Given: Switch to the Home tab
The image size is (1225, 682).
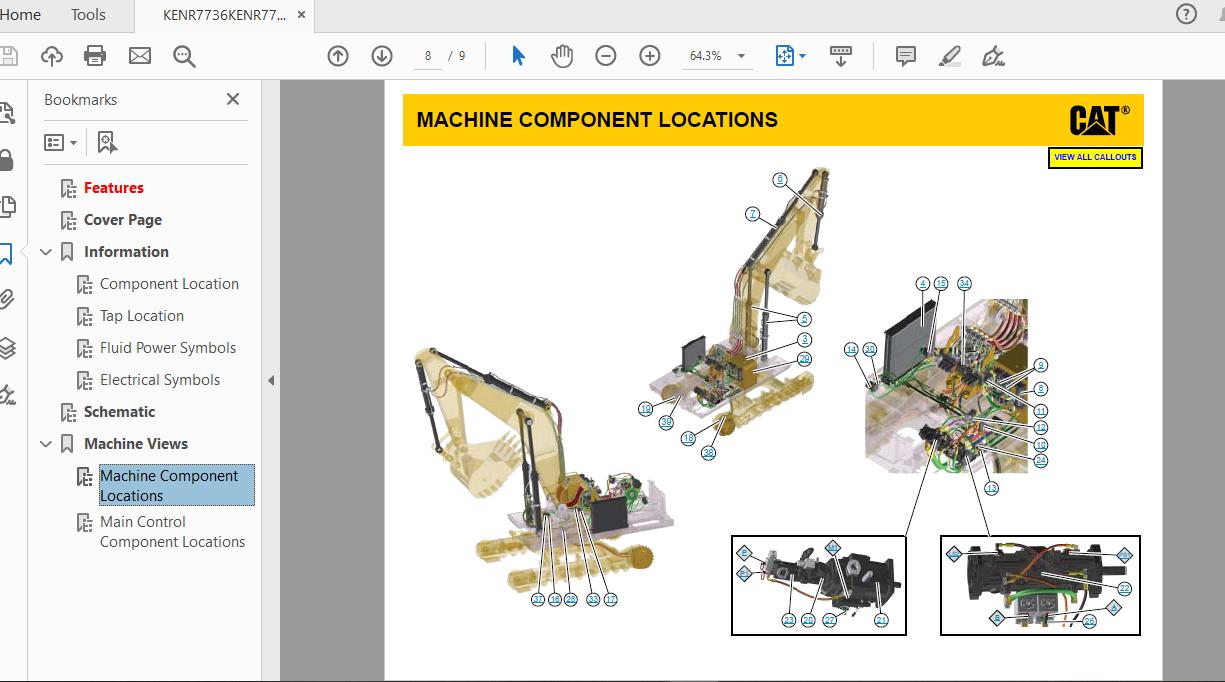Looking at the screenshot, I should 20,15.
